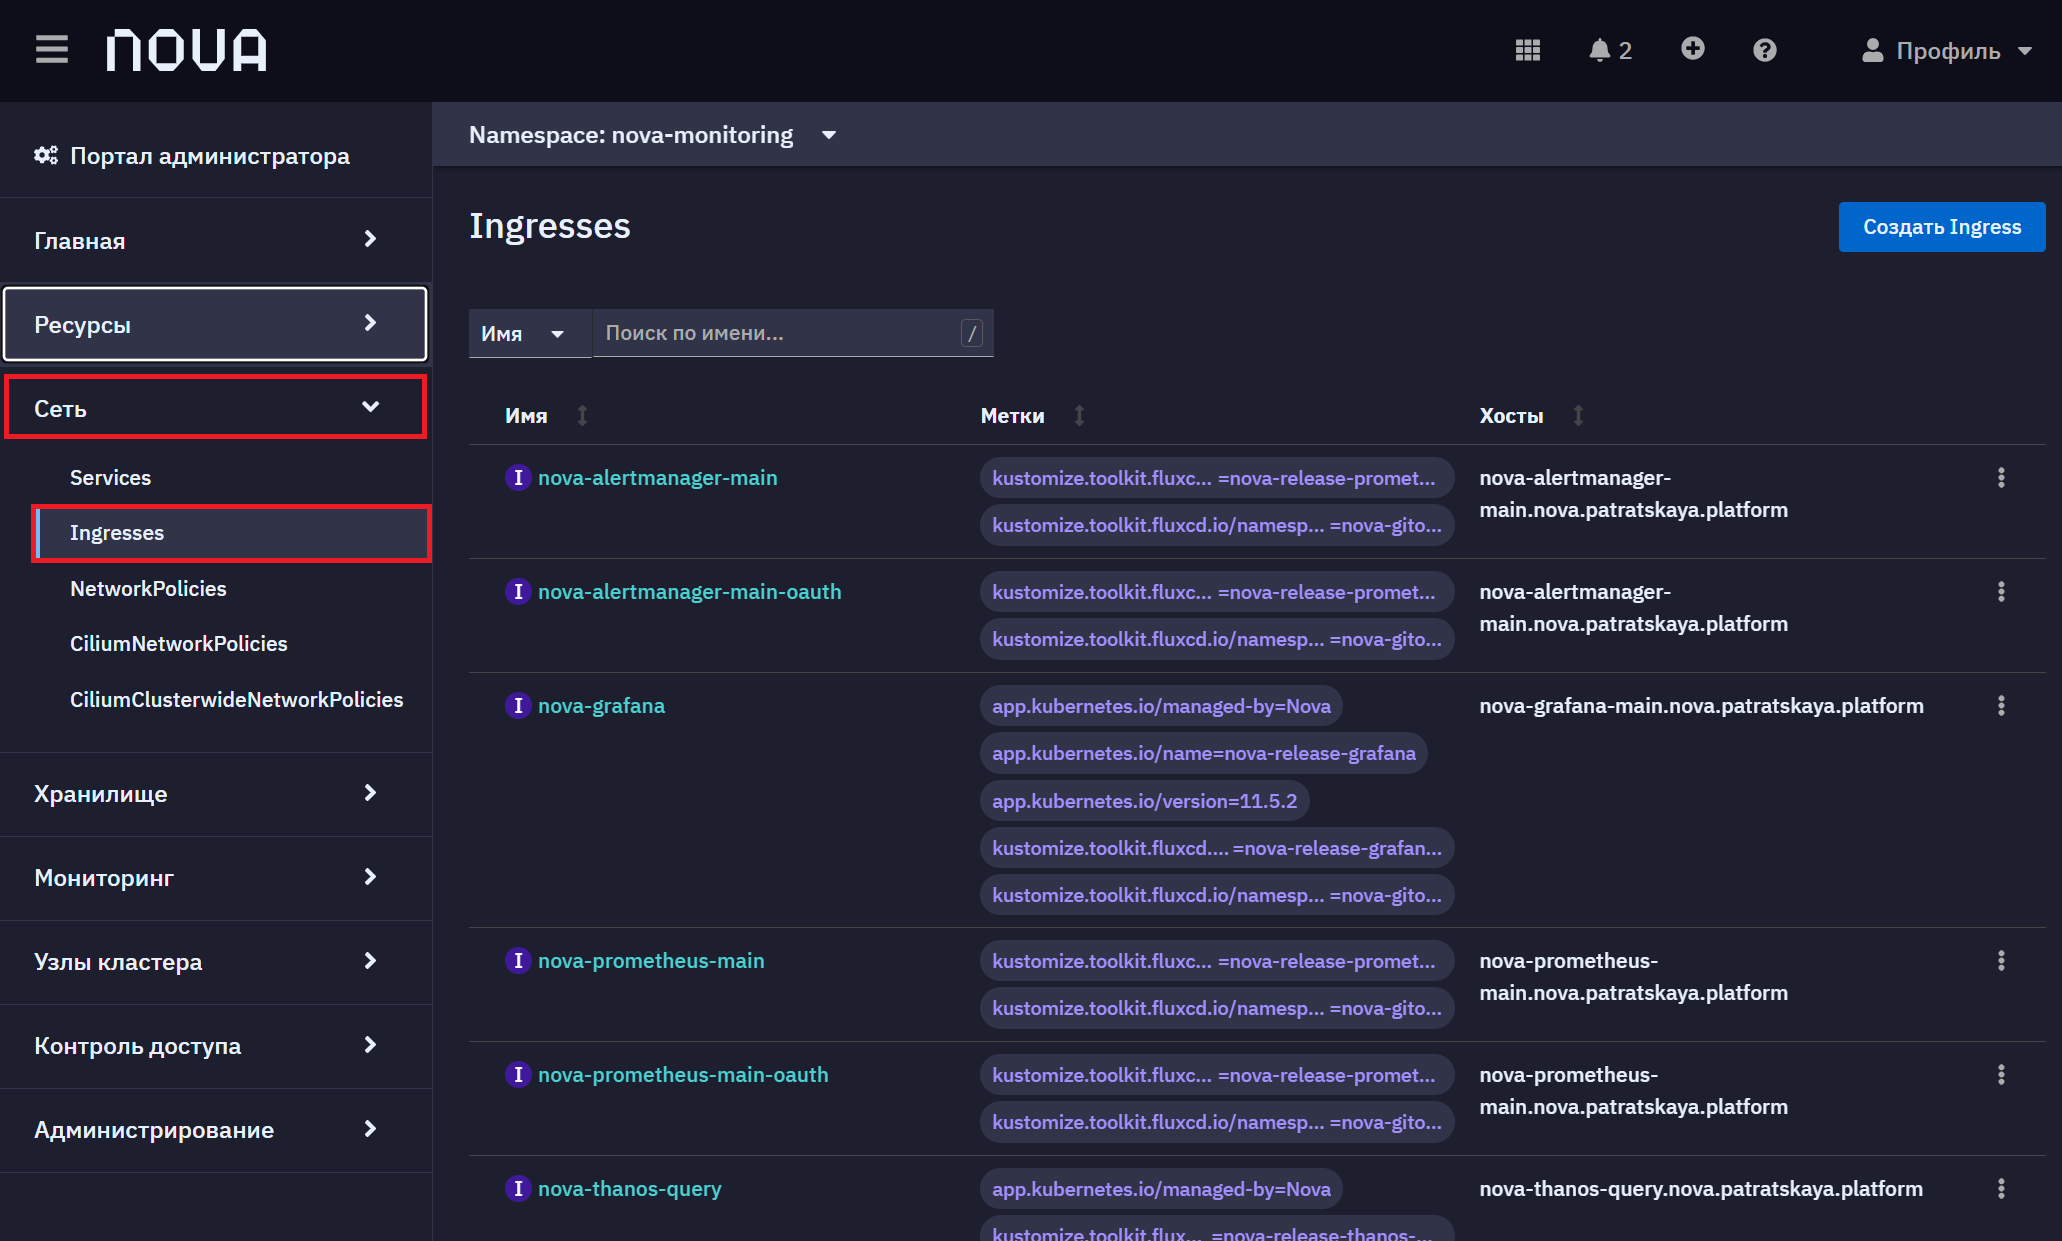This screenshot has height=1241, width=2062.
Task: Sort table by Хосты column arrows
Action: coord(1578,415)
